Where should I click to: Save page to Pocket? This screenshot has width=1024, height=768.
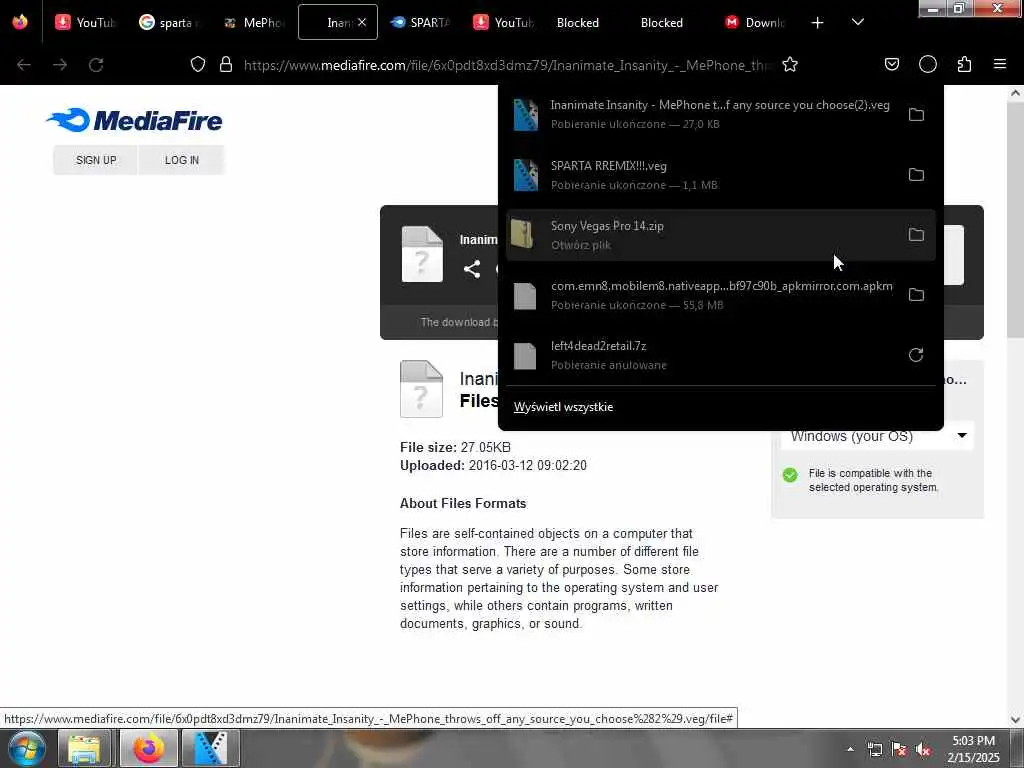click(891, 65)
